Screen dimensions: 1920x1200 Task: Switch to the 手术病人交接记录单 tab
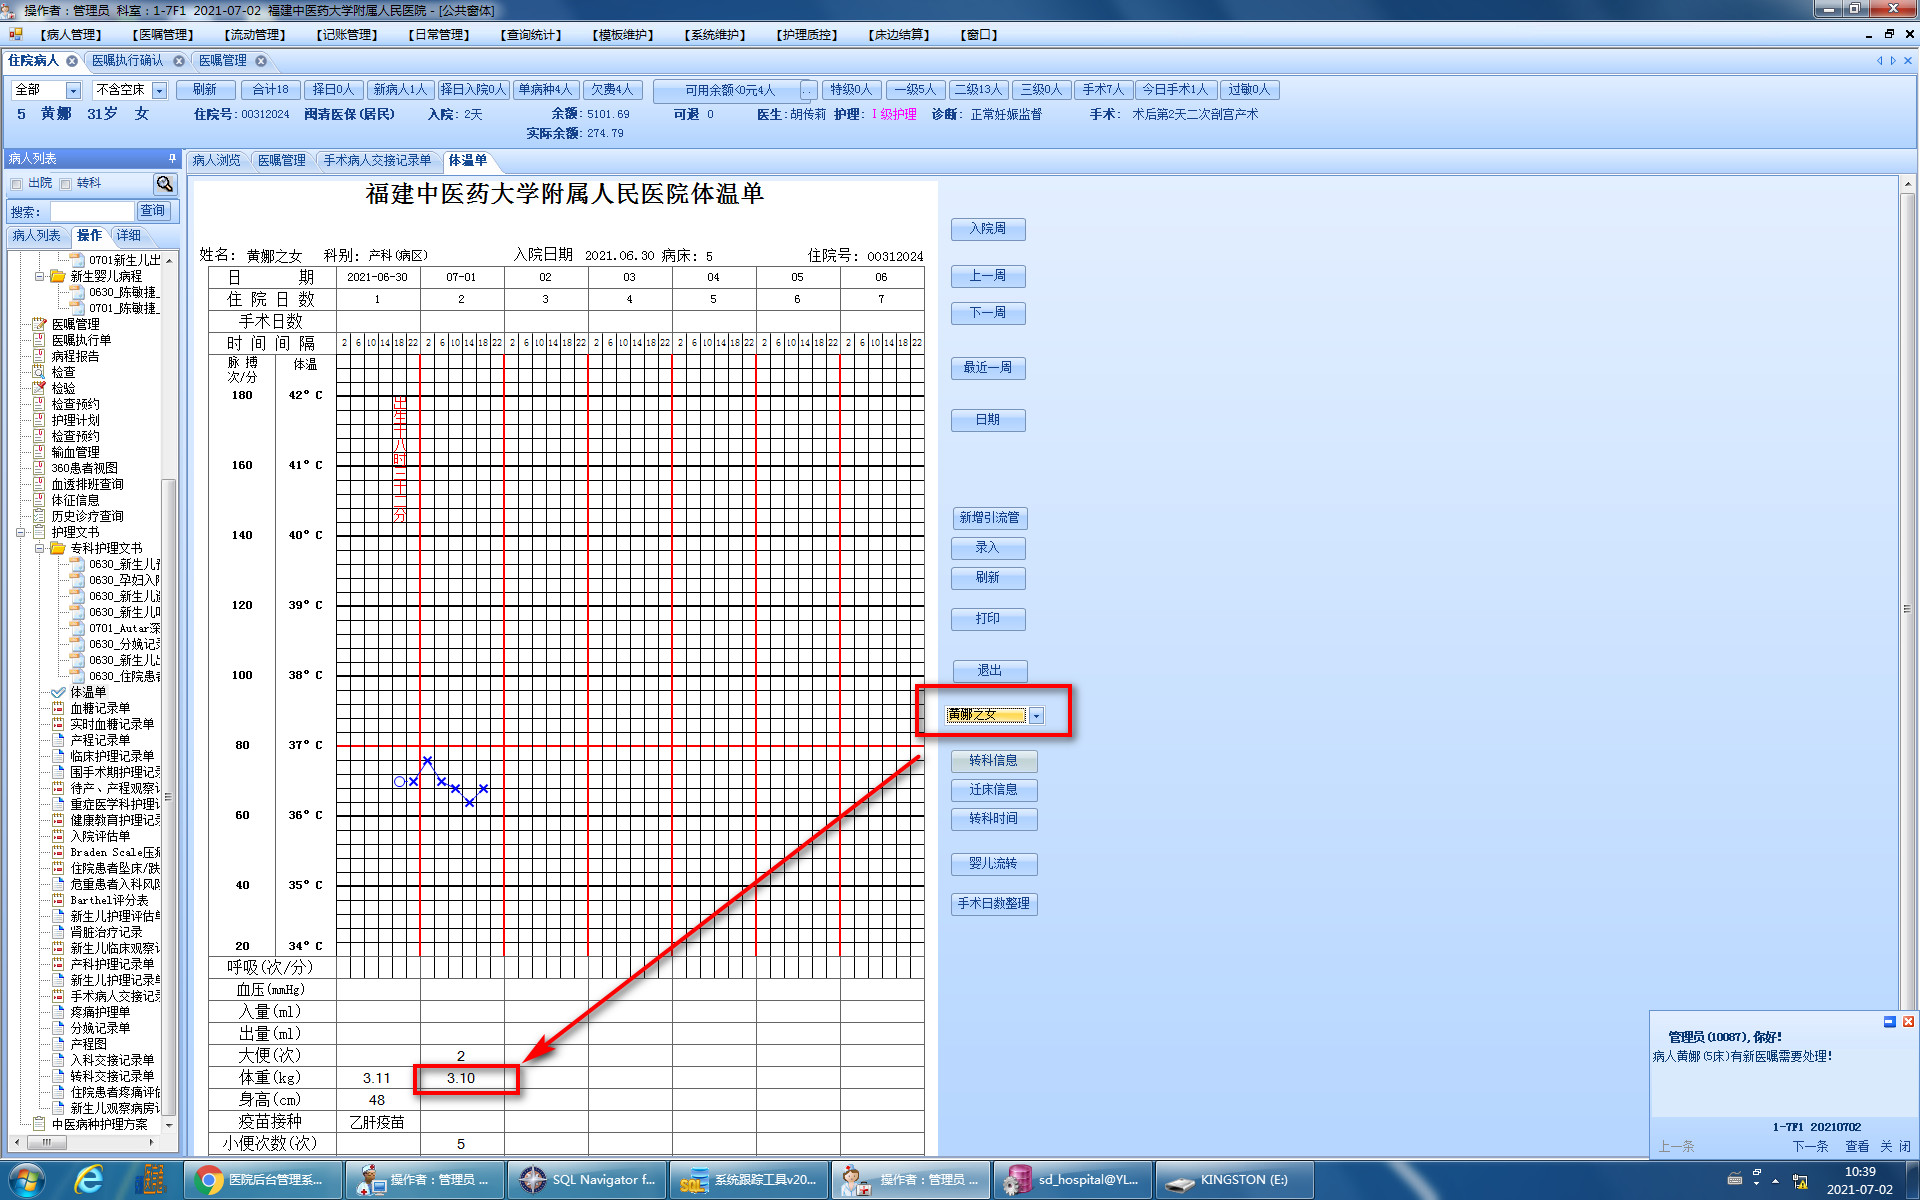click(x=377, y=160)
